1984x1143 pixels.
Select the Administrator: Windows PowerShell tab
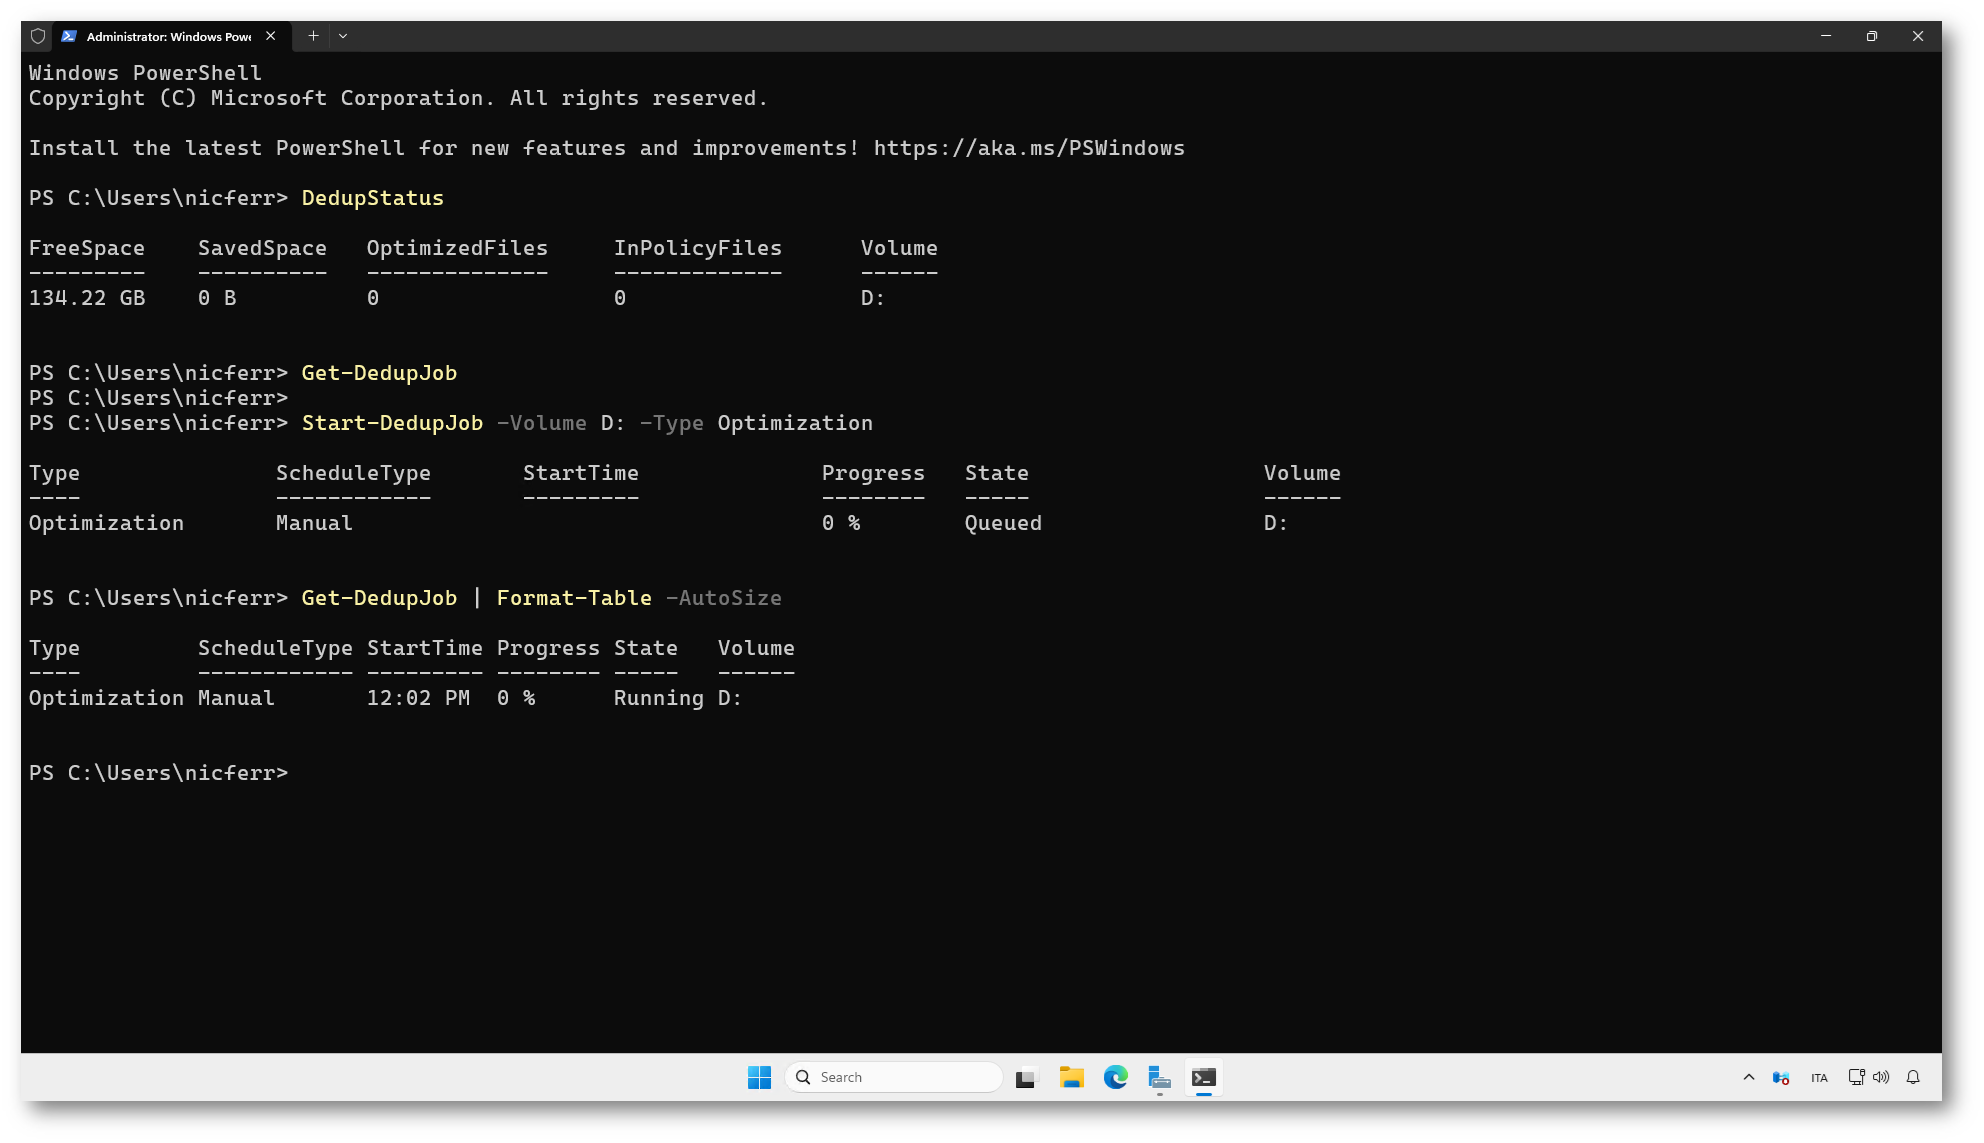pos(170,36)
